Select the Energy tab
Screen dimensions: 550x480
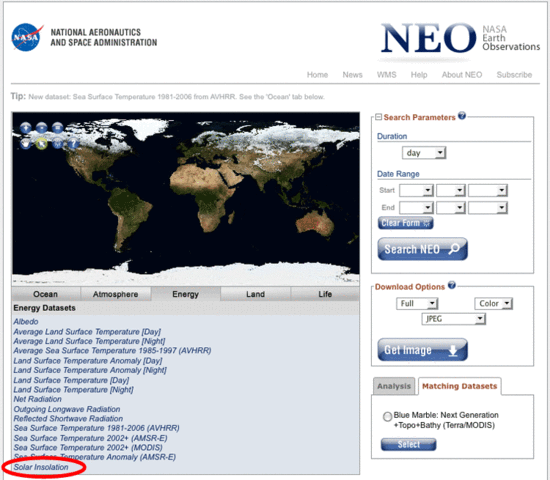[186, 294]
